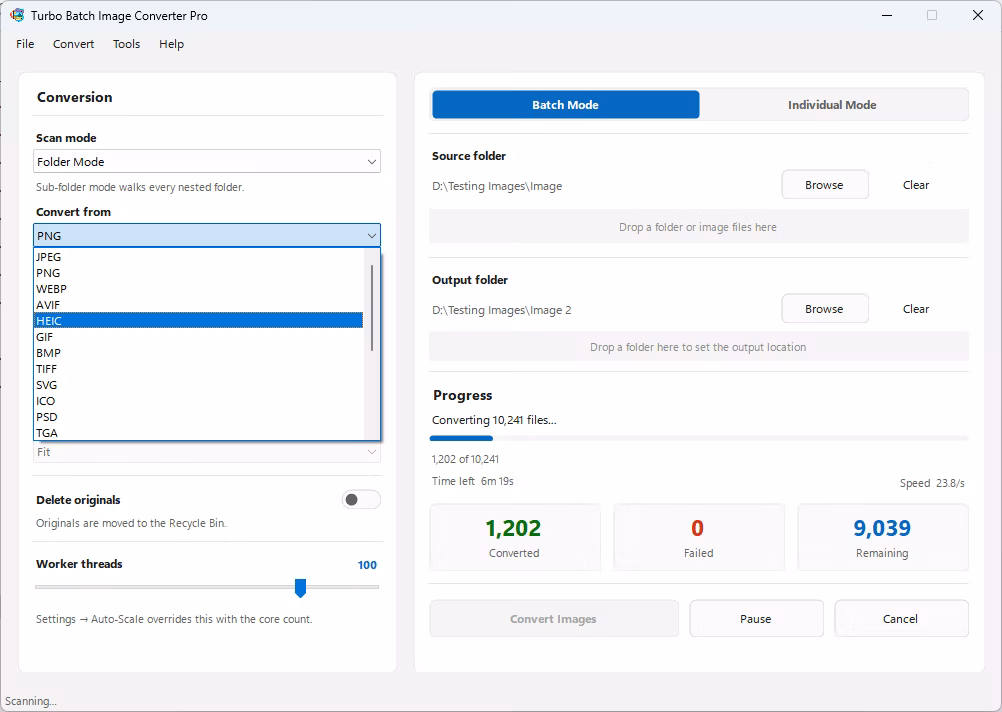Pick PSD in the format list
Screen dimensions: 1002x712
coord(198,417)
